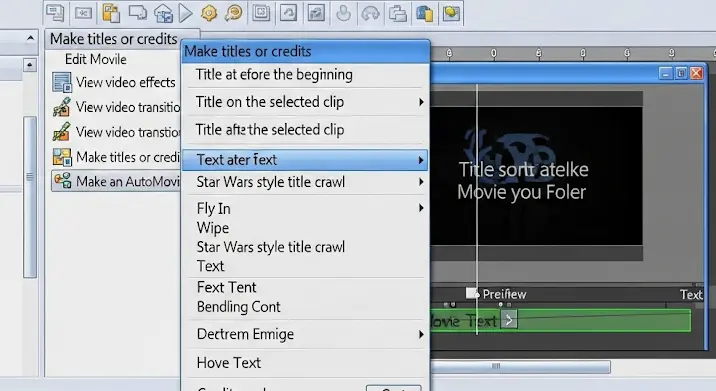Click the white playhead line in the preview

point(477,208)
